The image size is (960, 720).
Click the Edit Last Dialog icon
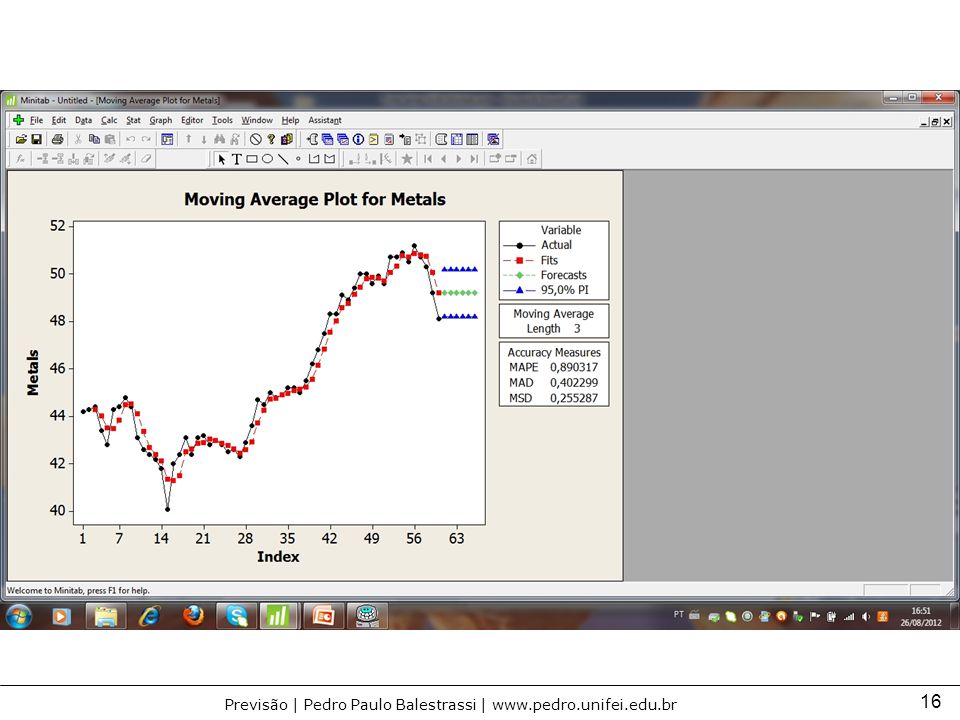pos(167,140)
